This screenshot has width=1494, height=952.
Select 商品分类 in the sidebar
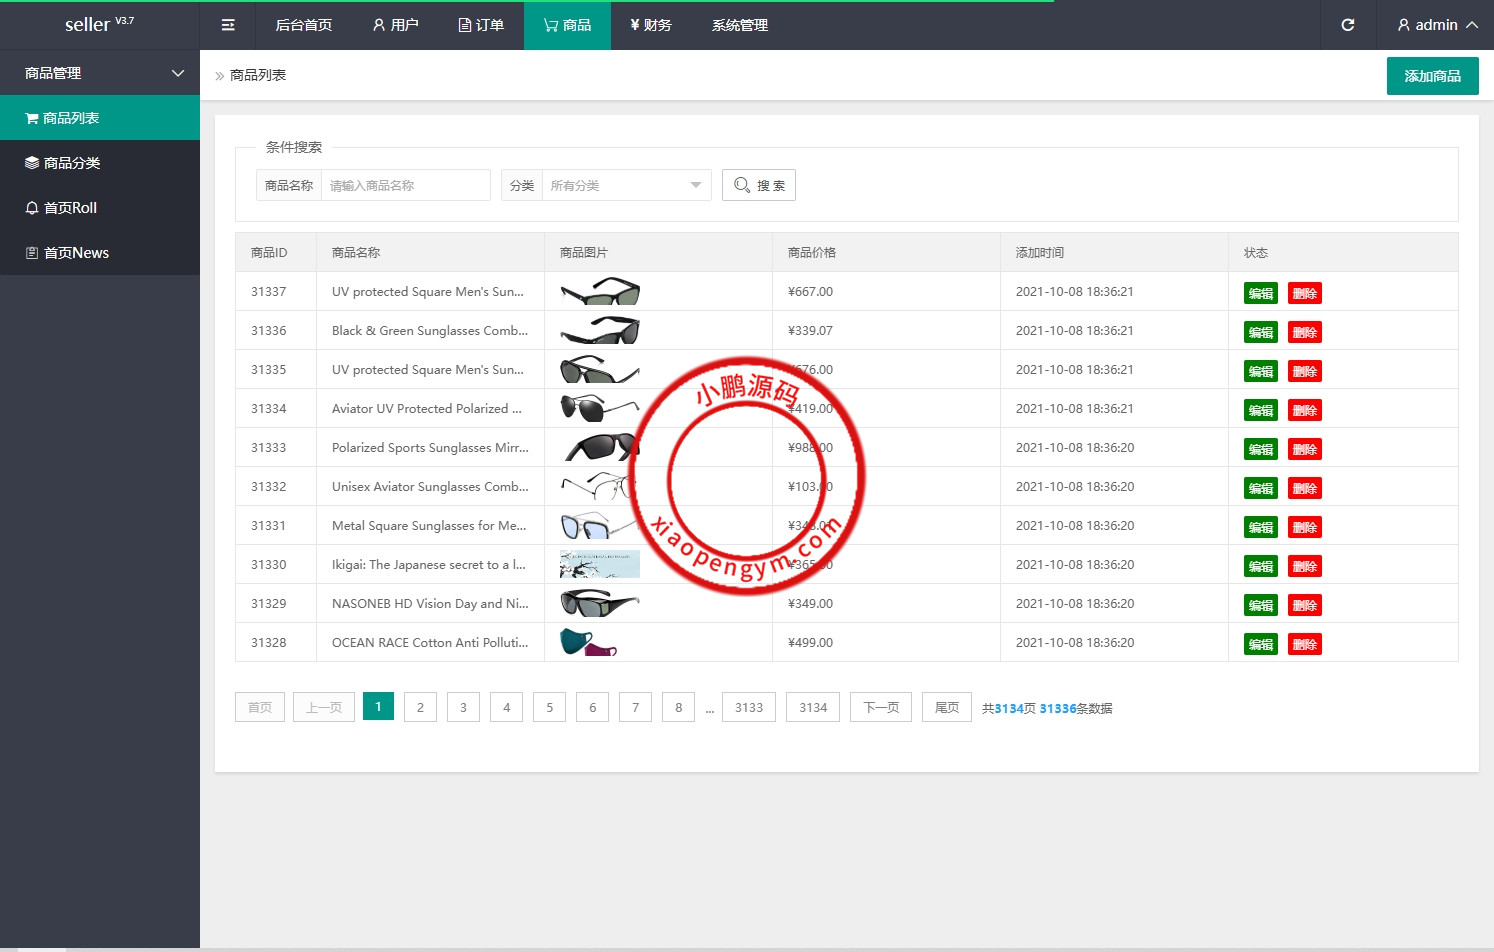coord(72,163)
